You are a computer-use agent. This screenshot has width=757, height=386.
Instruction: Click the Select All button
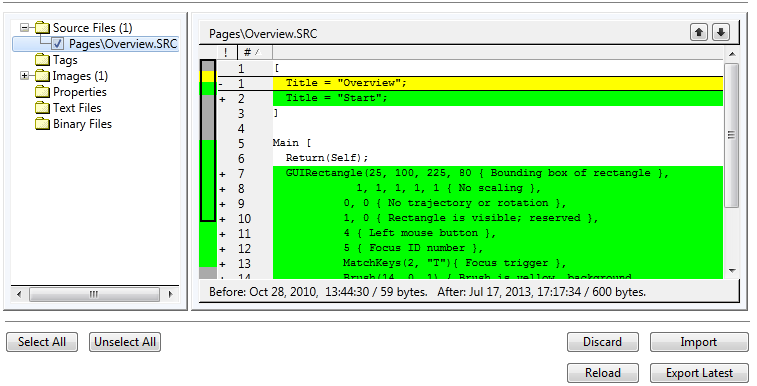(x=42, y=342)
